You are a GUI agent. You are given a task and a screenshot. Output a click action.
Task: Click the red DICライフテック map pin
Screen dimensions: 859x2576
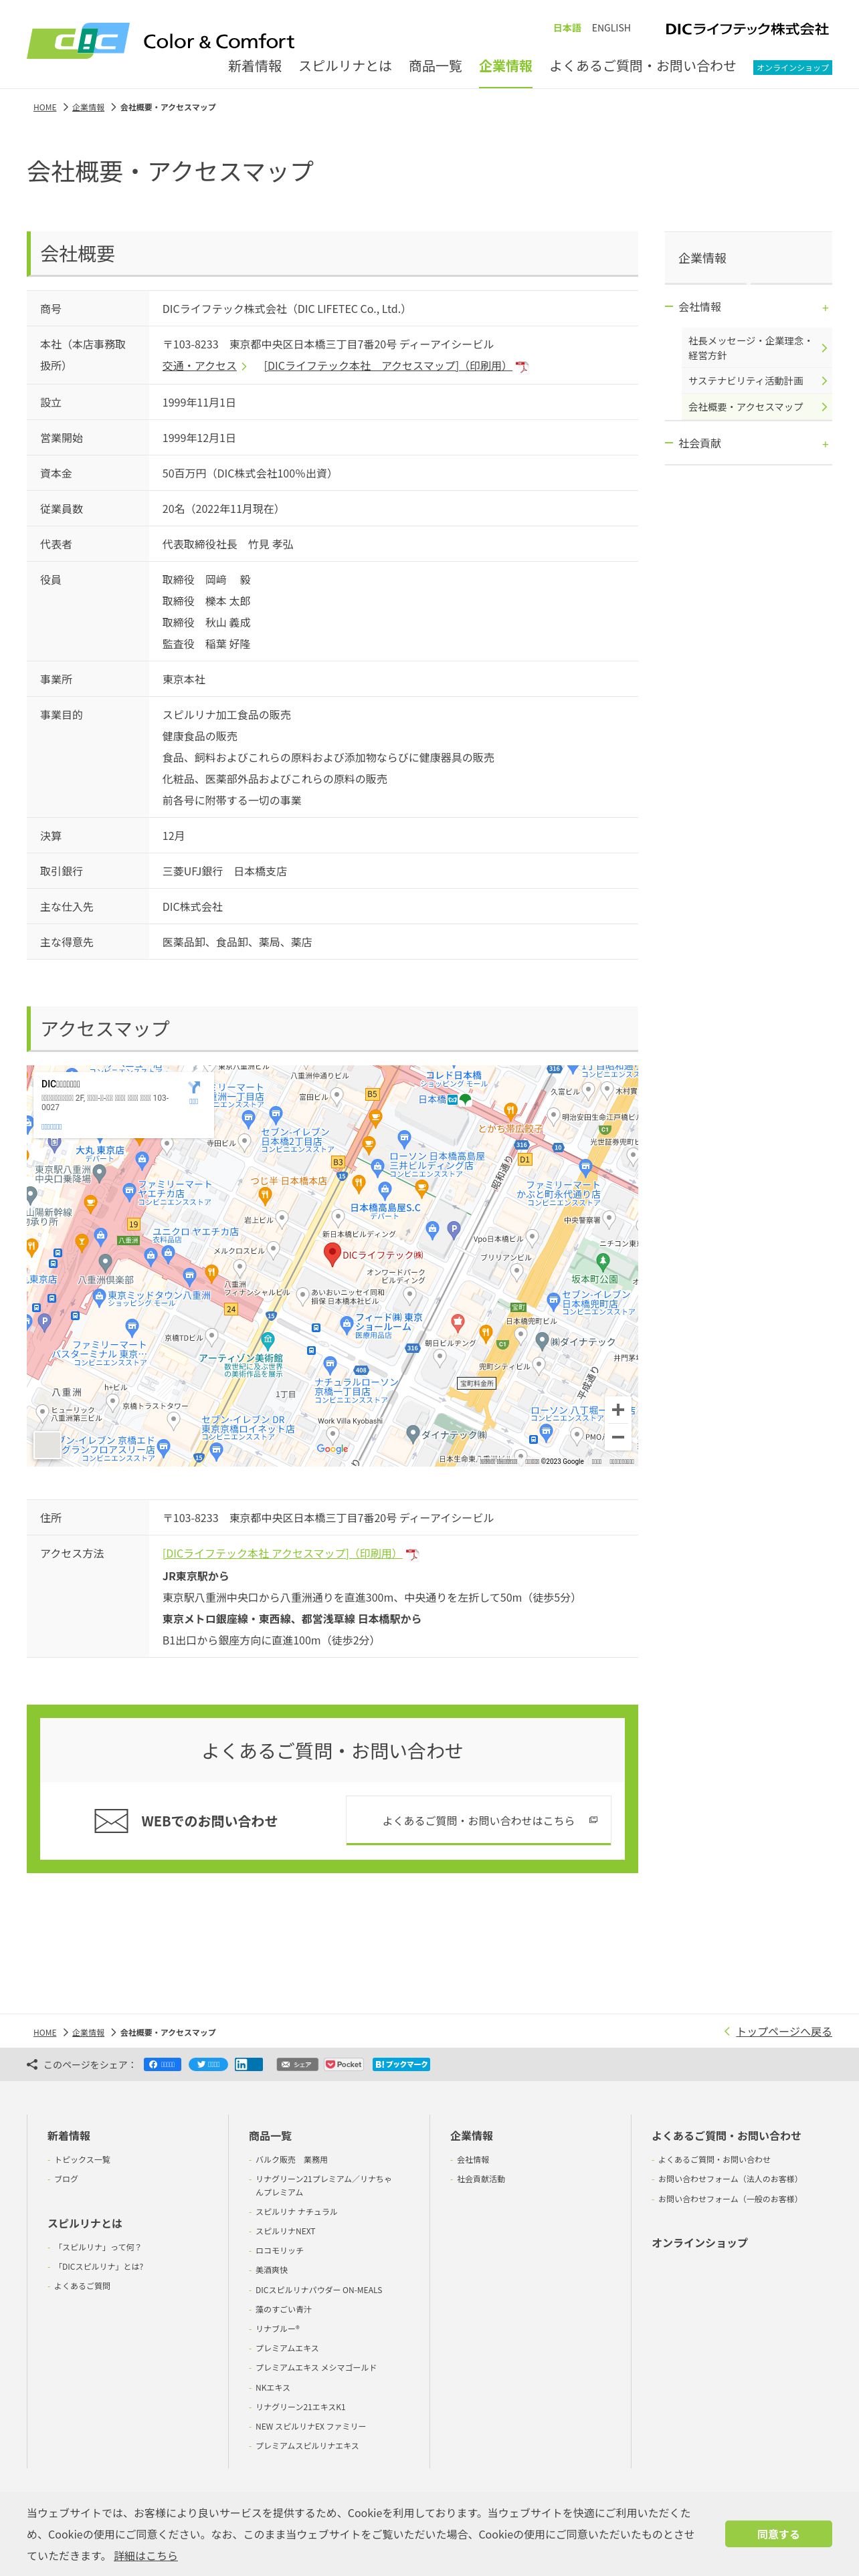(333, 1254)
